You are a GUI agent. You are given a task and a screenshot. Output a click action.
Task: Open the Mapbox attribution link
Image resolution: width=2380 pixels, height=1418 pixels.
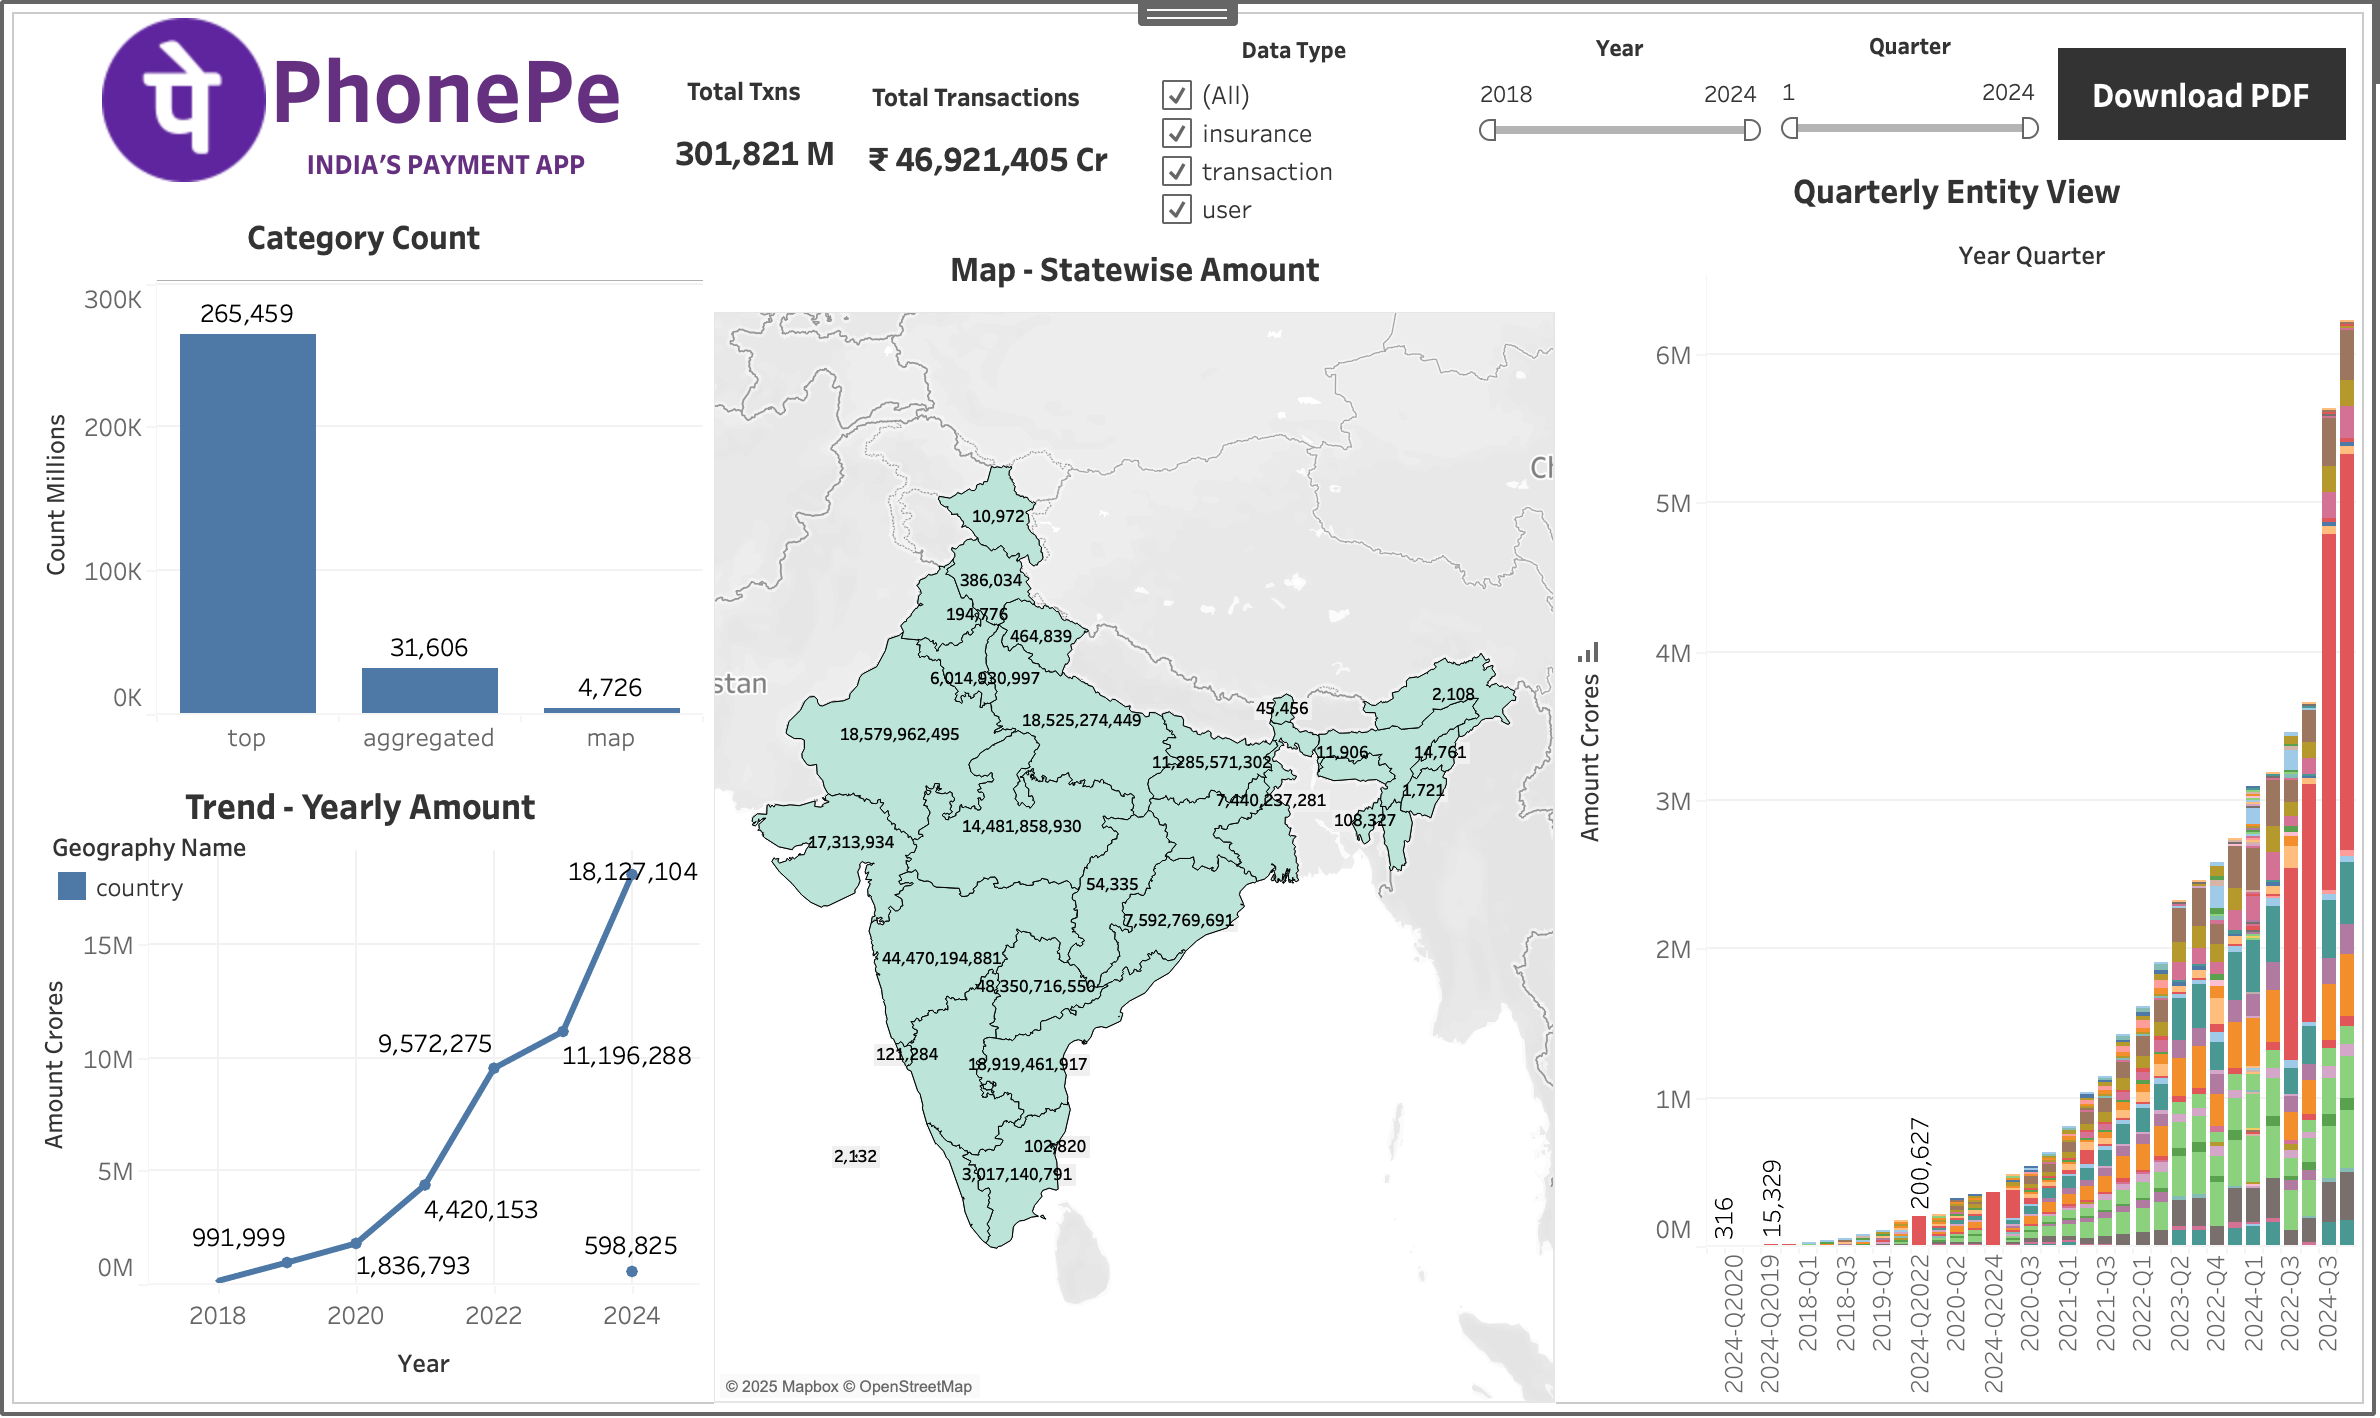[782, 1386]
